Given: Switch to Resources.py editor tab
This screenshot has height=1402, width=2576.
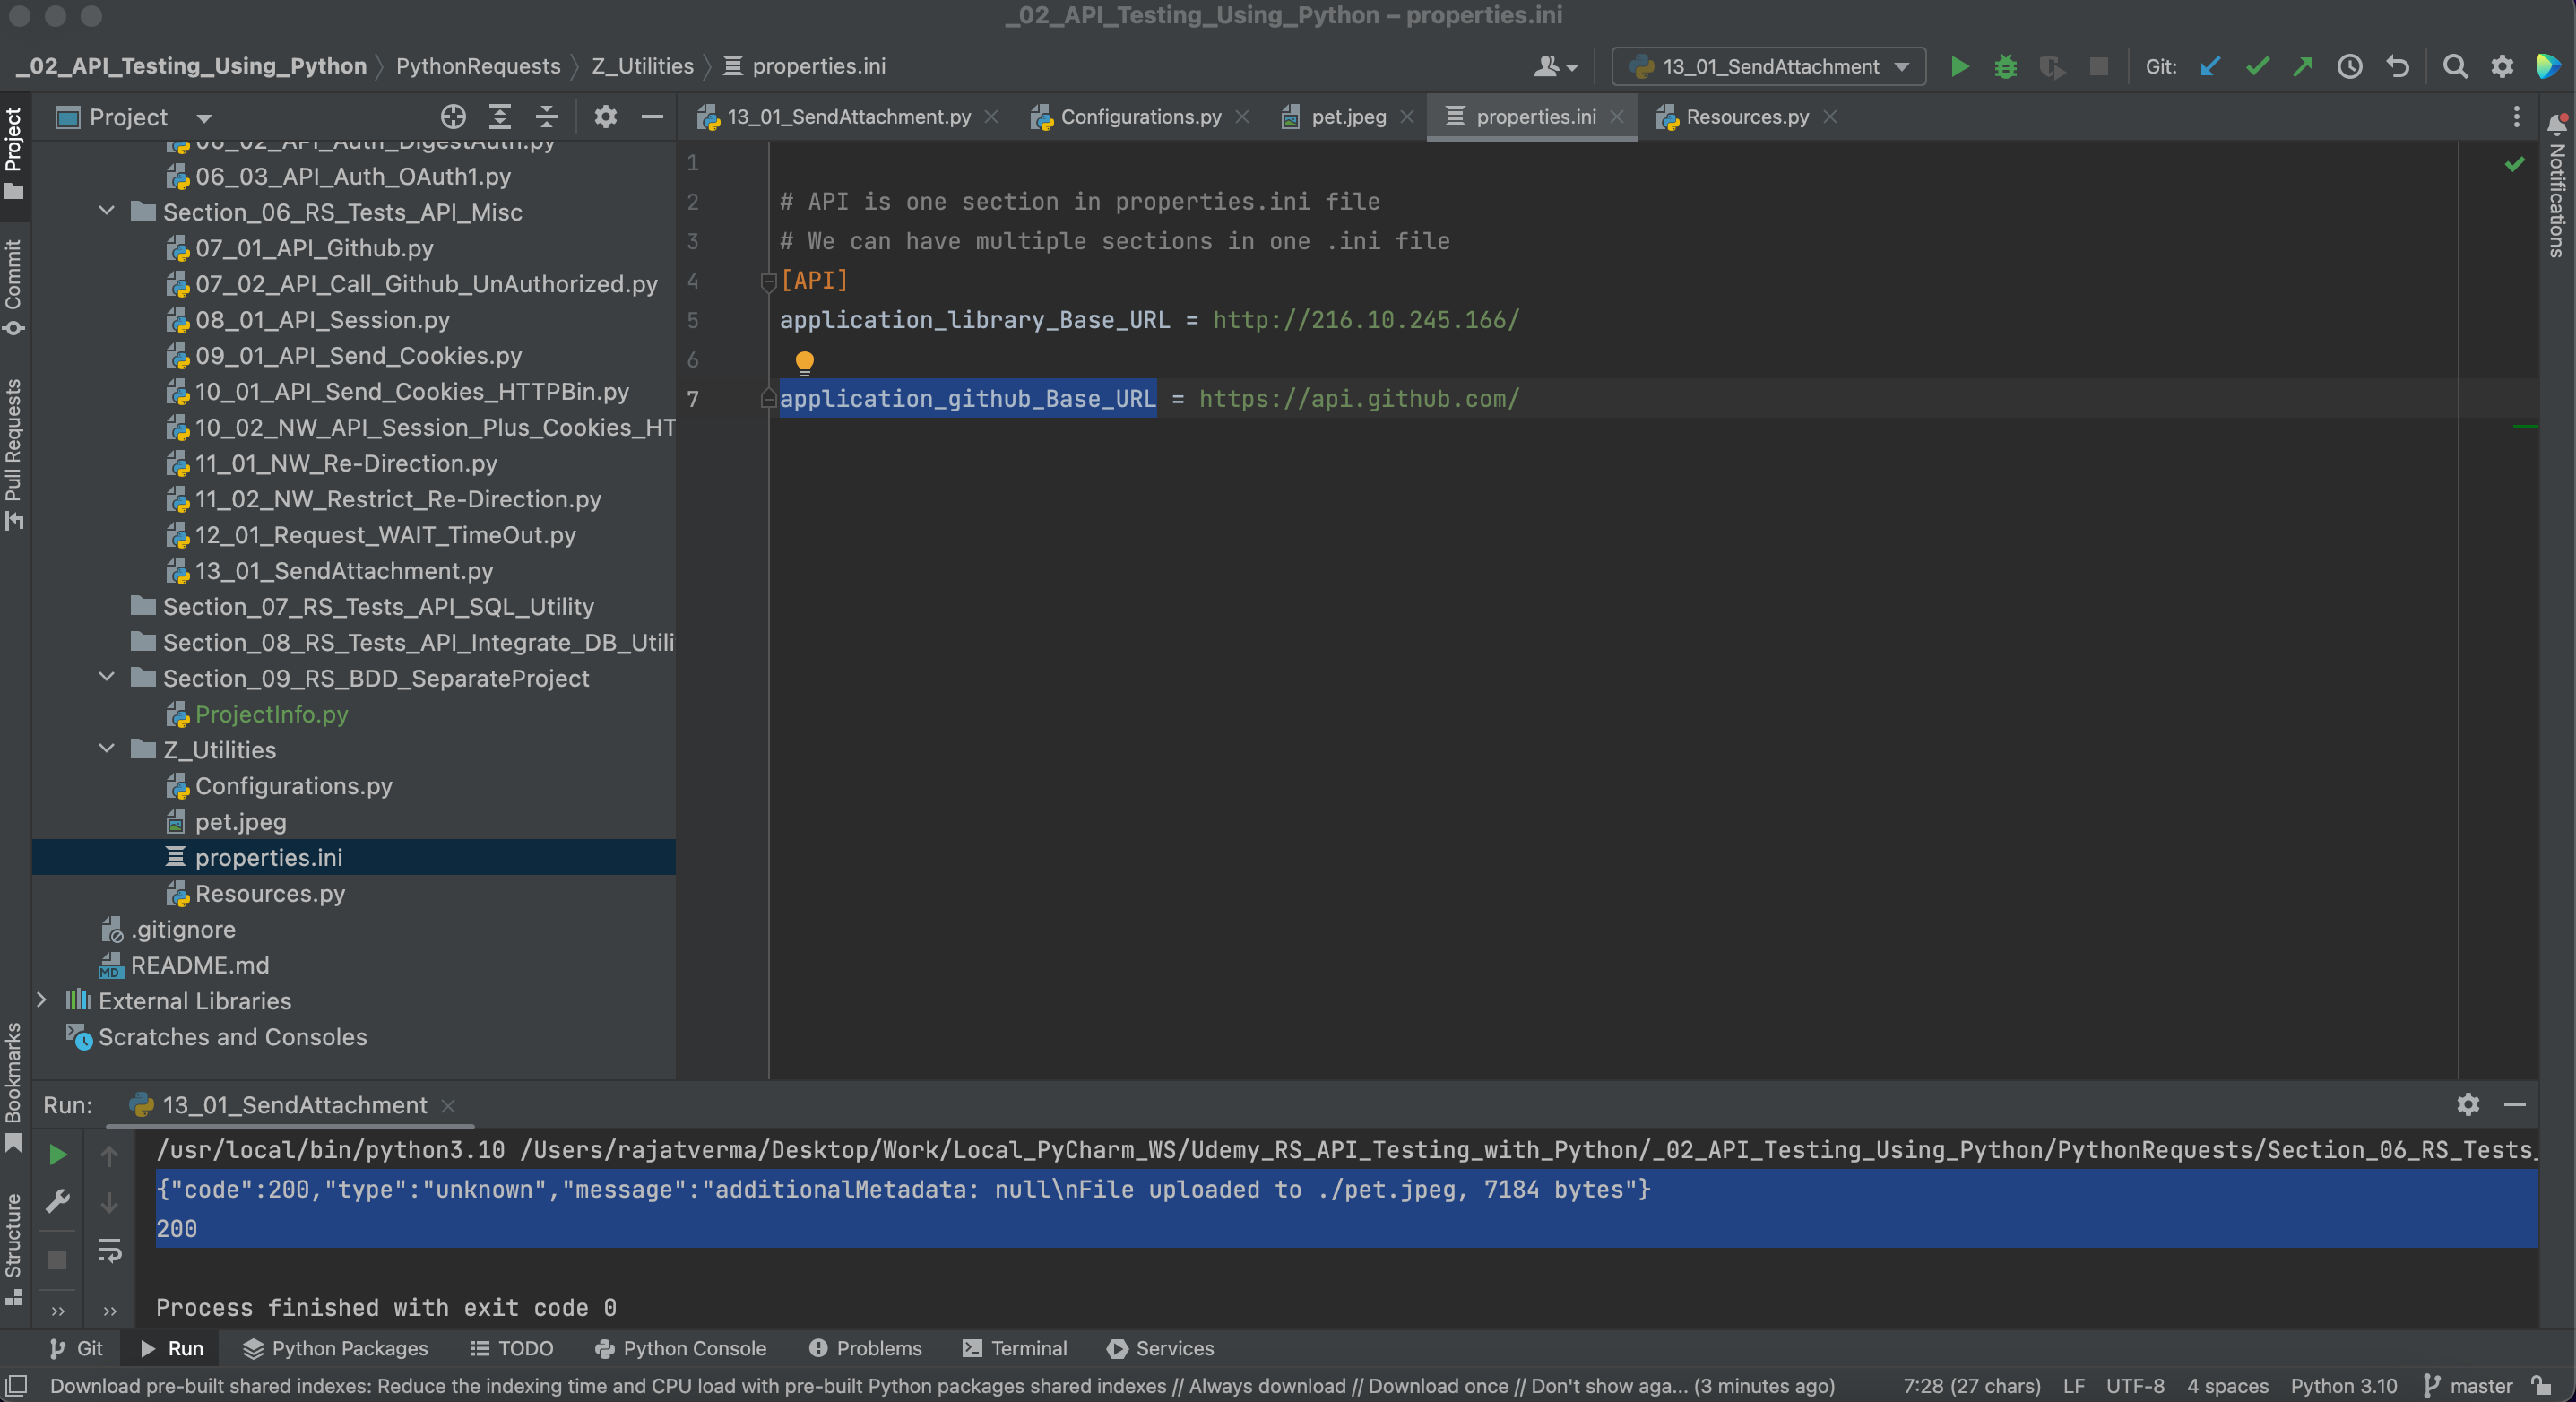Looking at the screenshot, I should [x=1746, y=117].
